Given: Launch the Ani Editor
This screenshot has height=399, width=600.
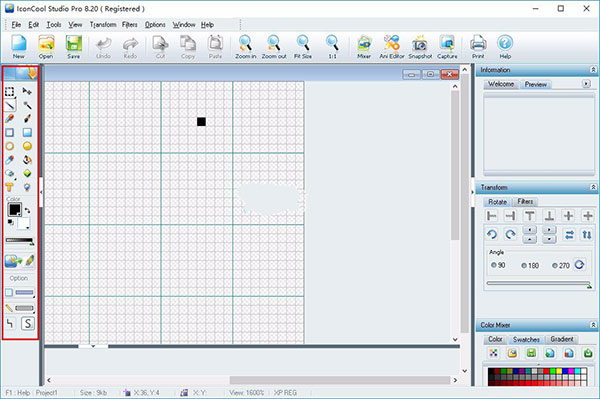Looking at the screenshot, I should tap(391, 47).
